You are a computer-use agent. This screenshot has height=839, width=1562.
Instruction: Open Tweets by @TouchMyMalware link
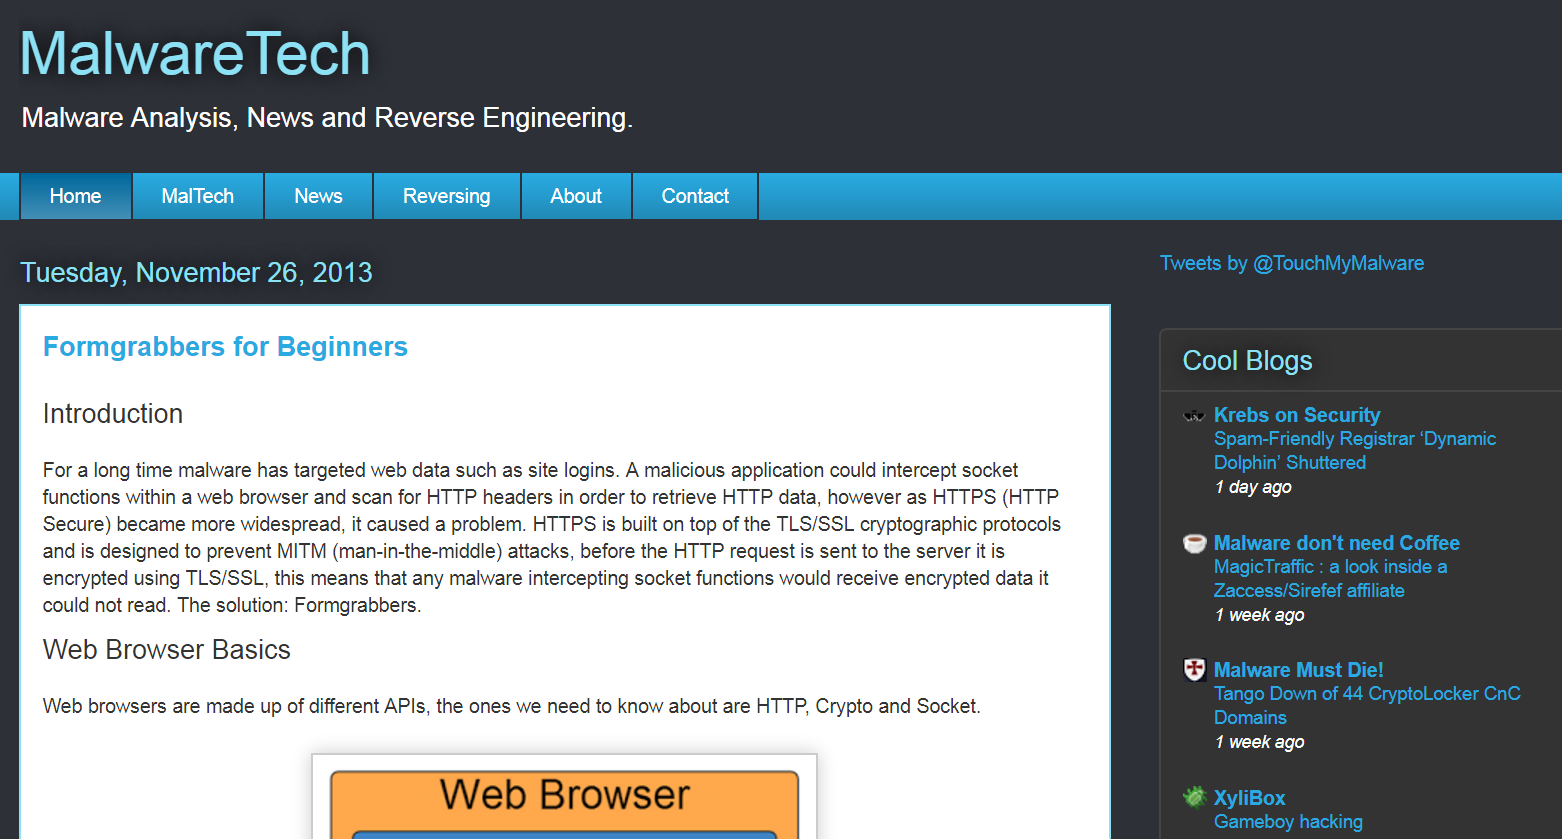point(1292,263)
